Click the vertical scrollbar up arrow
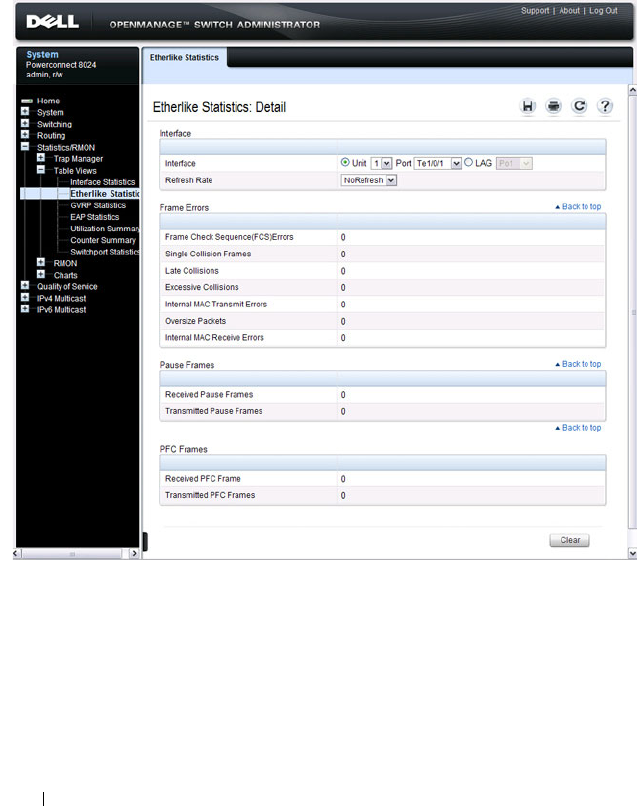Screen dimensions: 641x806 (x=633, y=90)
